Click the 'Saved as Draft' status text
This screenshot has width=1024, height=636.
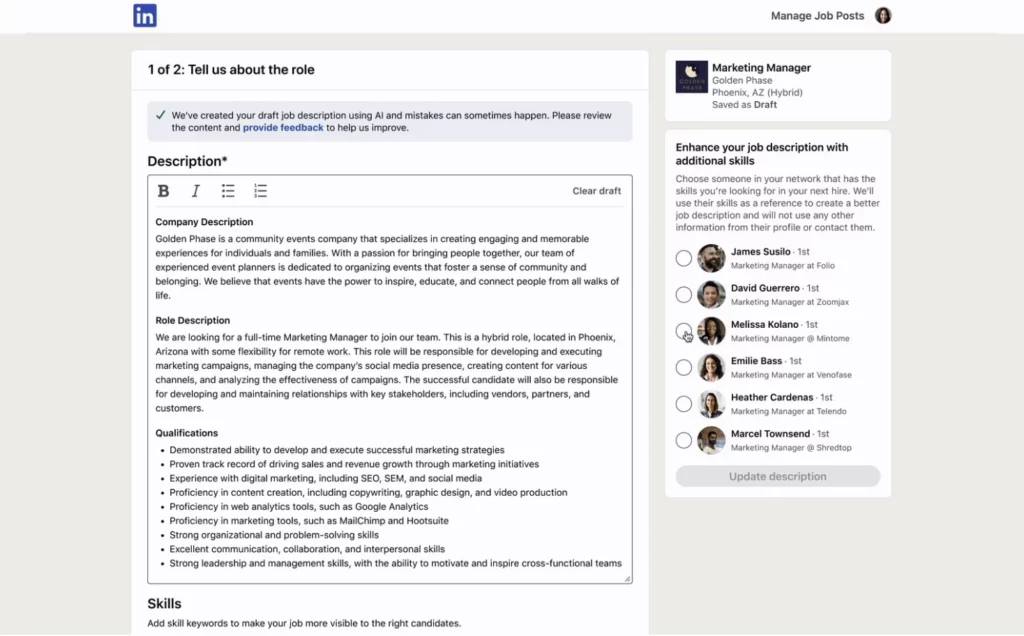[744, 104]
